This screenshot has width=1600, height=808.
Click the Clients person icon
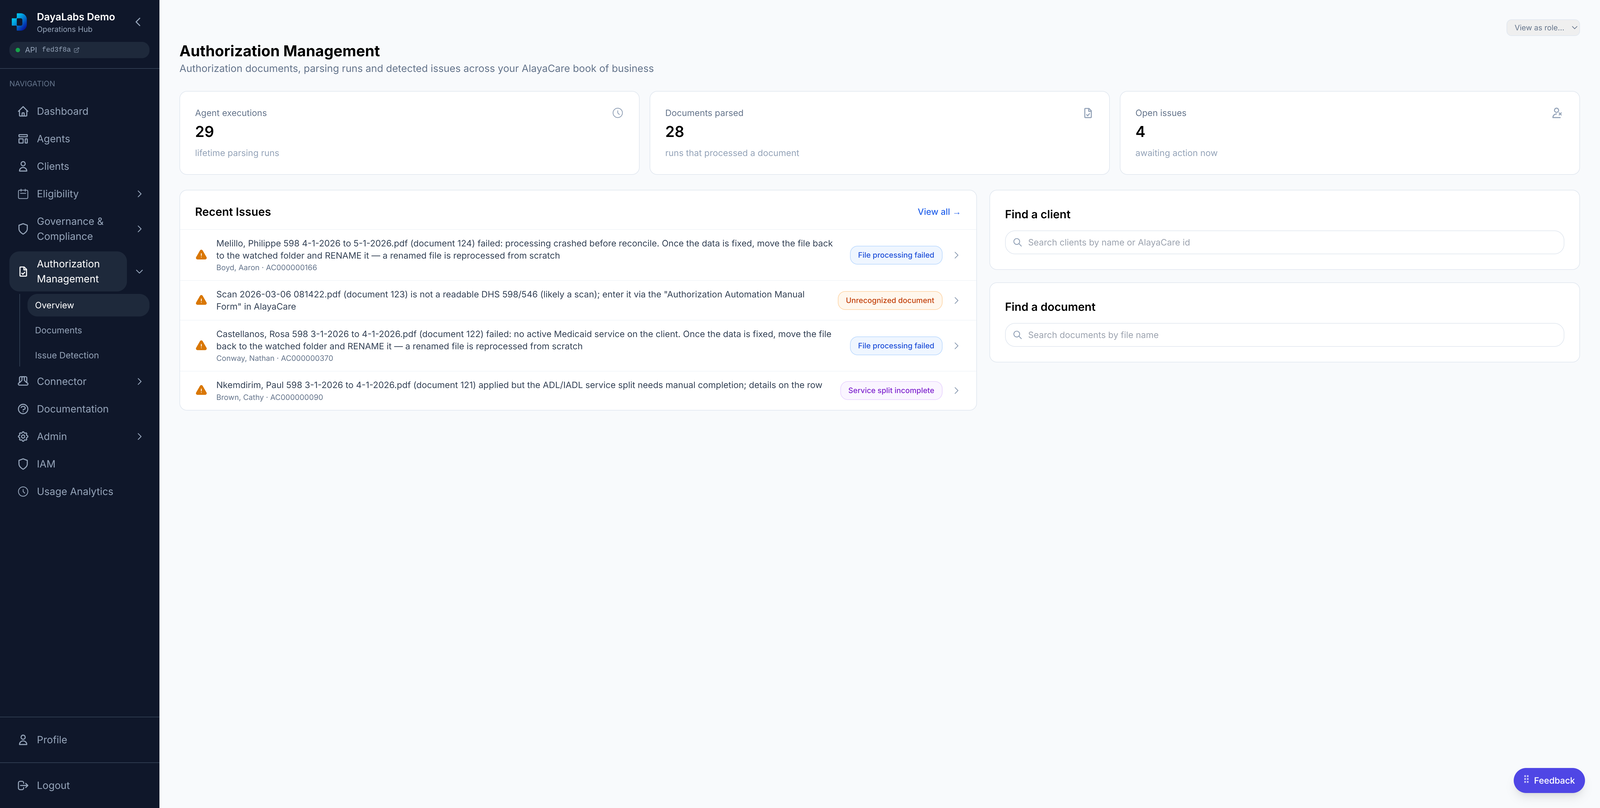tap(23, 167)
